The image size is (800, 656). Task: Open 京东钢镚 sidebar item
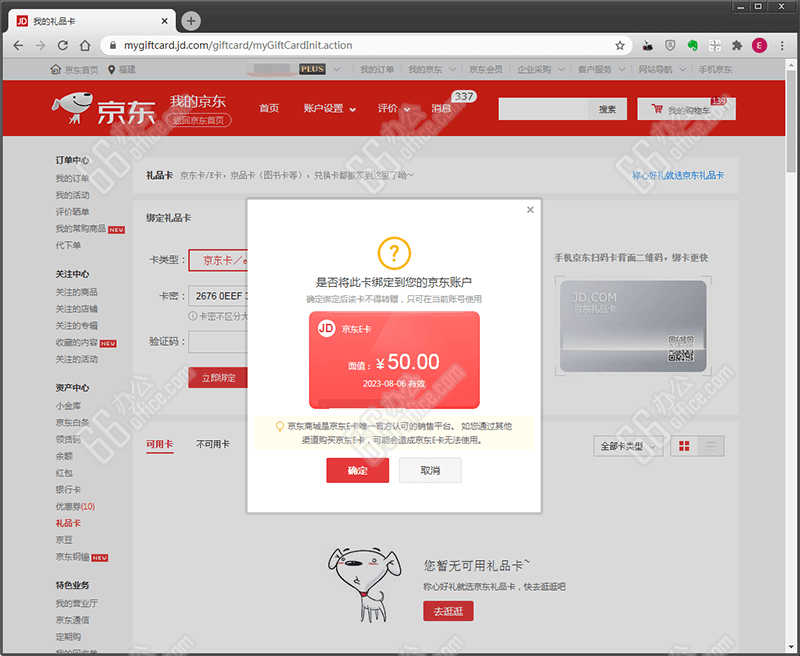click(72, 557)
